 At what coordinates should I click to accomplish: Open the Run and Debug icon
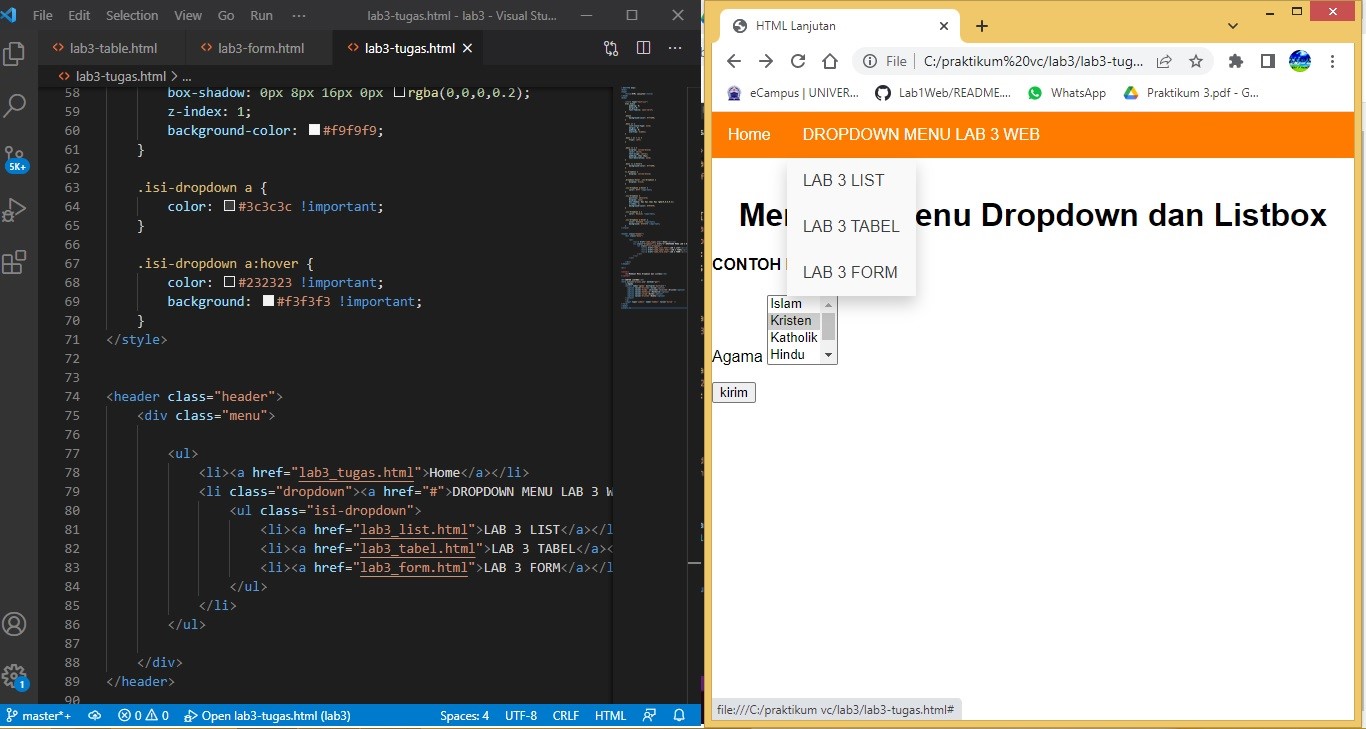[15, 210]
